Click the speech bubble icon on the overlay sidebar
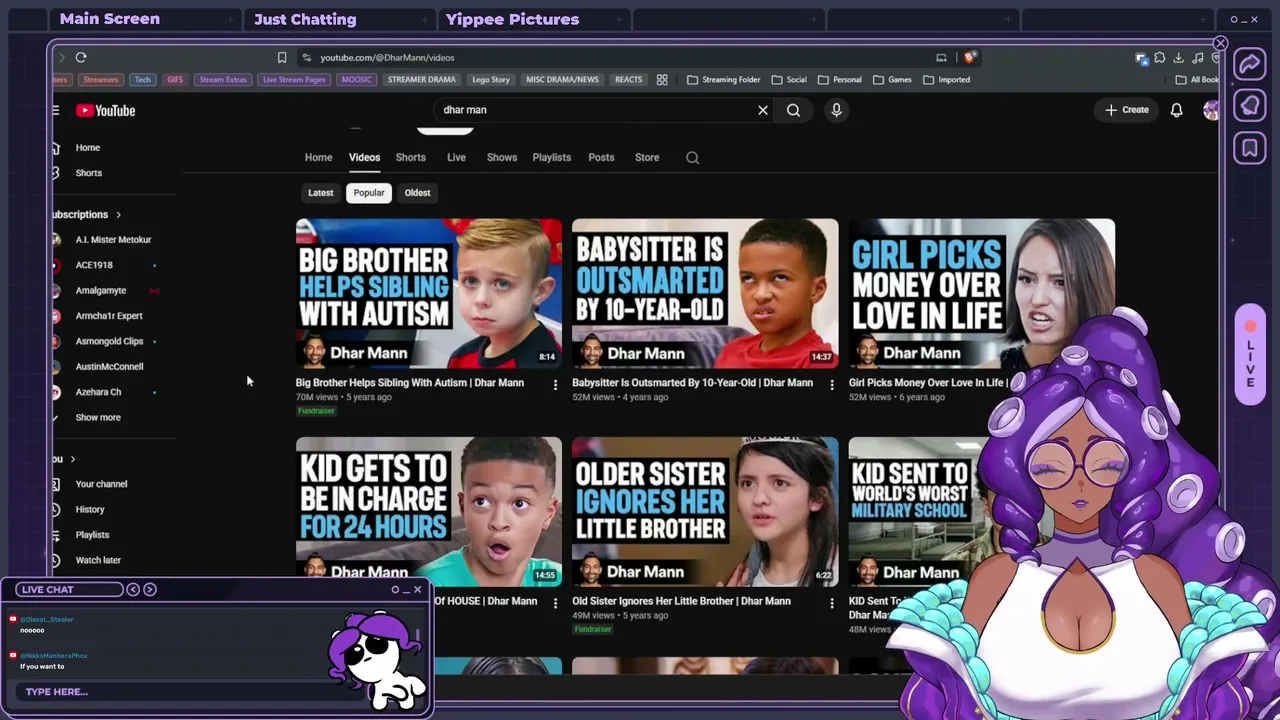The width and height of the screenshot is (1280, 720). [x=1250, y=106]
